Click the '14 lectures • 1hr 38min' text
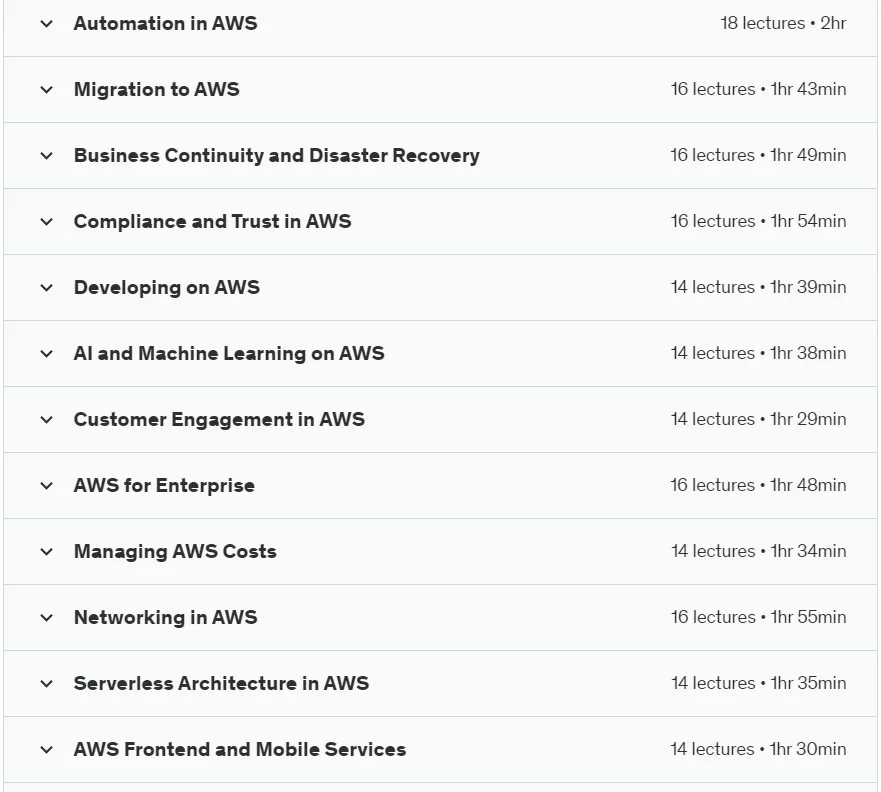This screenshot has height=792, width=881. point(759,353)
